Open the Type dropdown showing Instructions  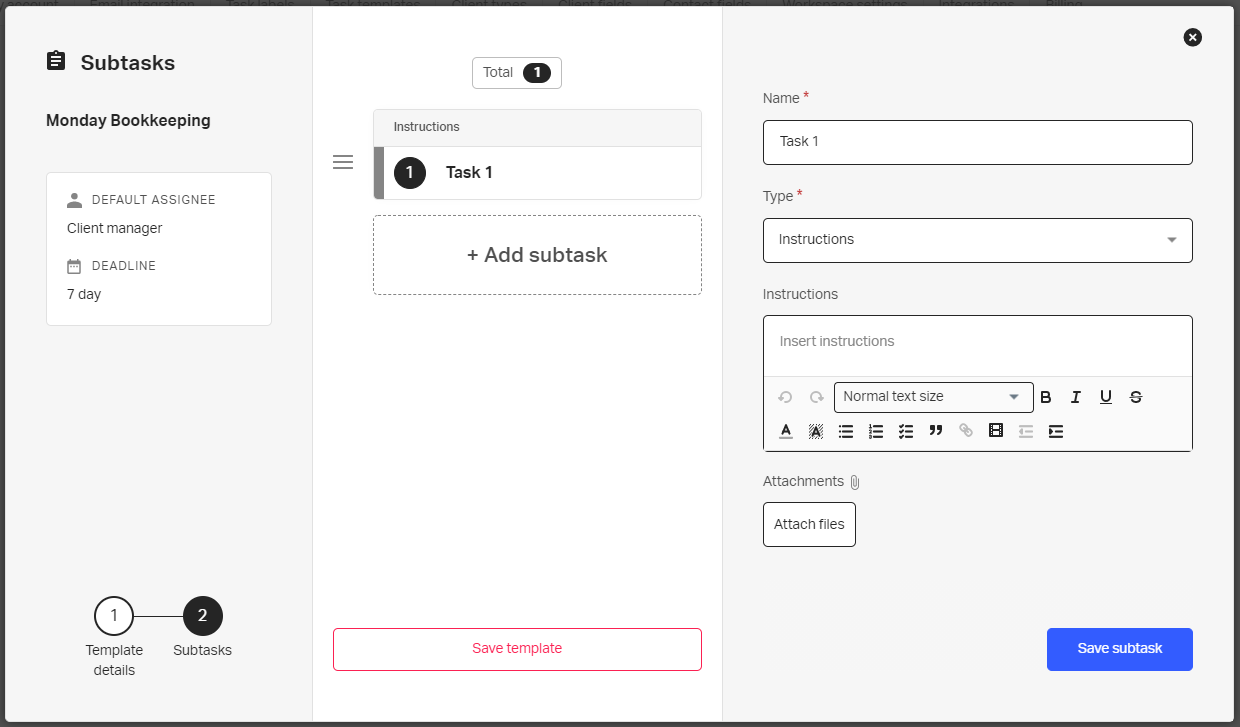tap(977, 240)
